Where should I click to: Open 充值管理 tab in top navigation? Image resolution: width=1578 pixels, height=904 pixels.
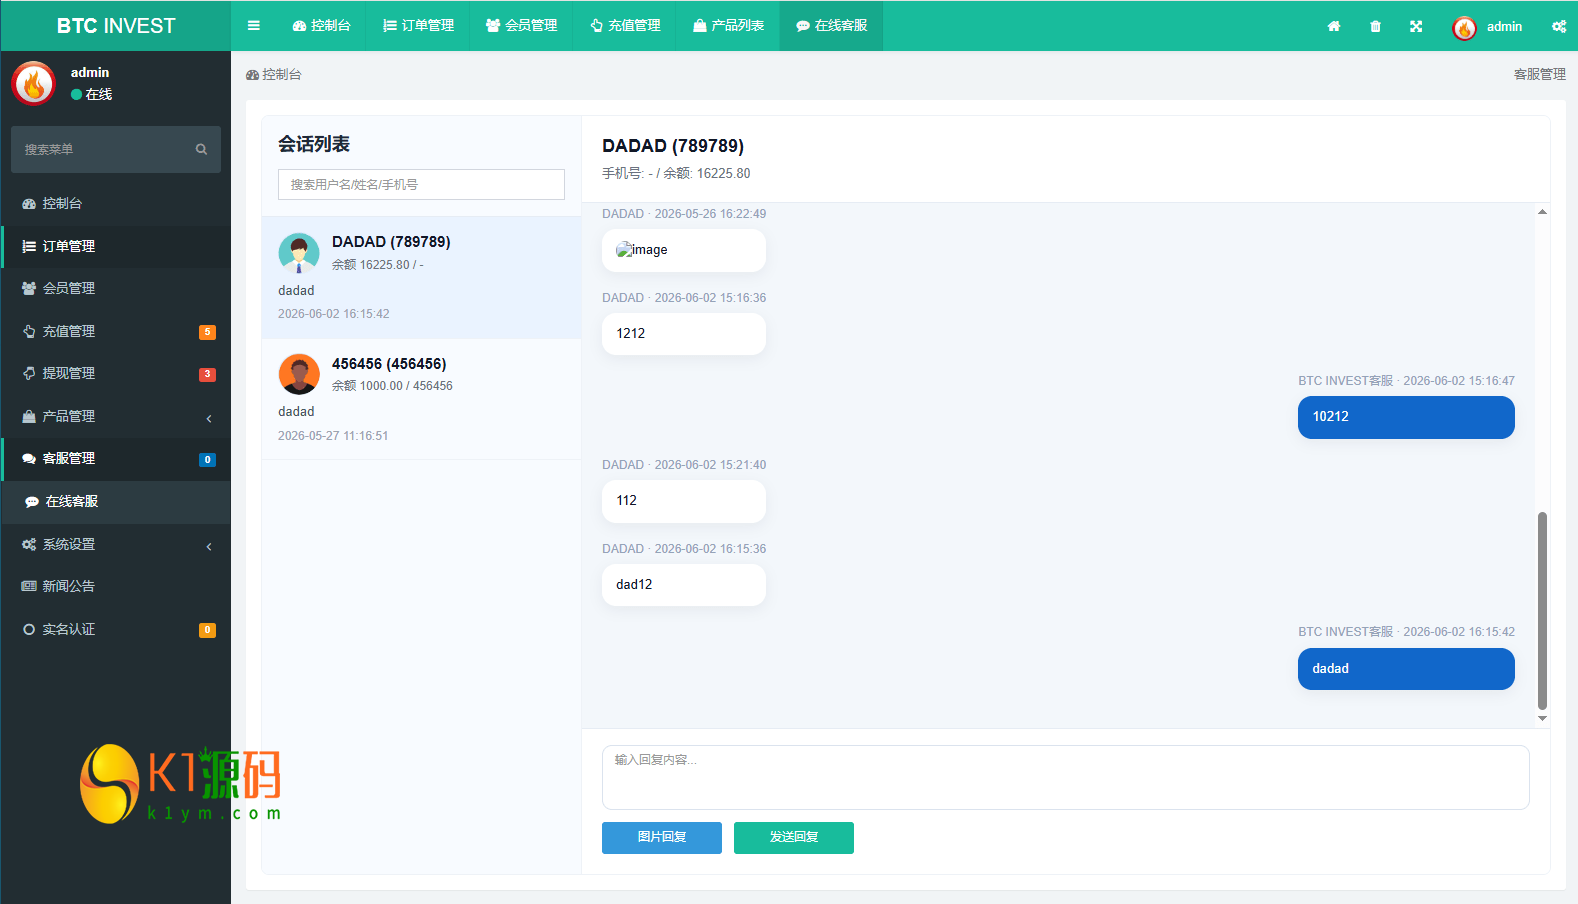click(625, 26)
